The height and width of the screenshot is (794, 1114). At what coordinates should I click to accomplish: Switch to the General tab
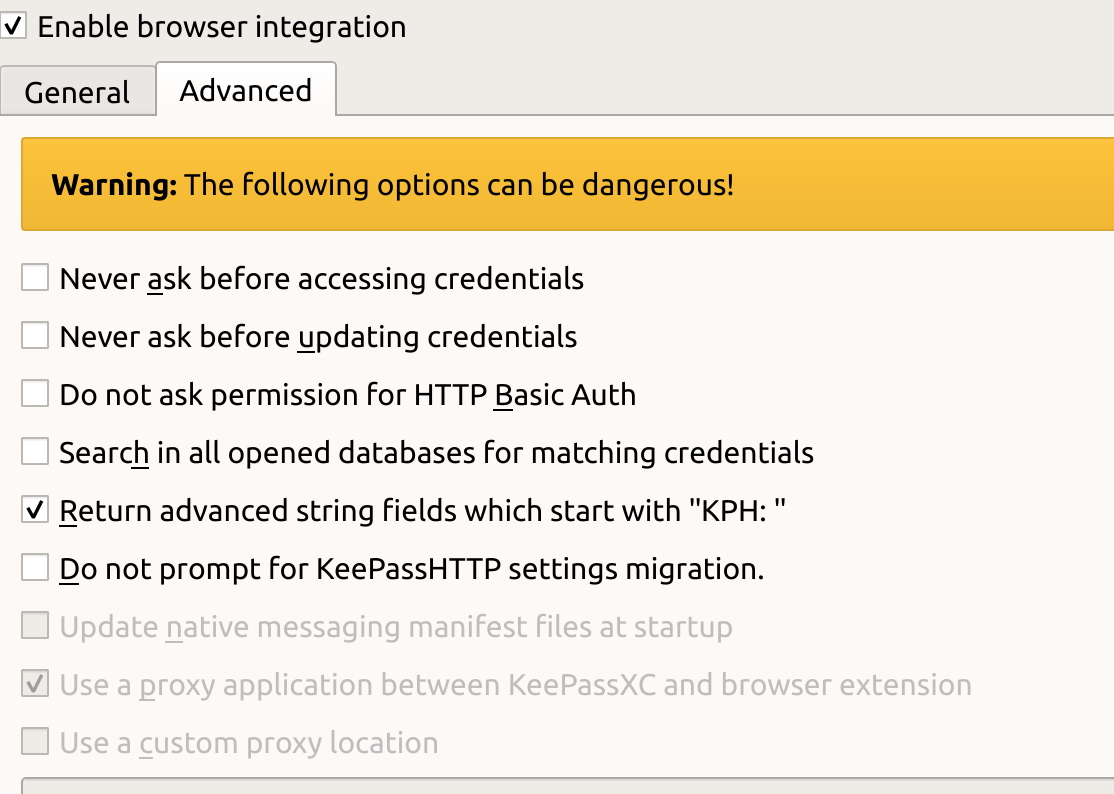coord(77,91)
